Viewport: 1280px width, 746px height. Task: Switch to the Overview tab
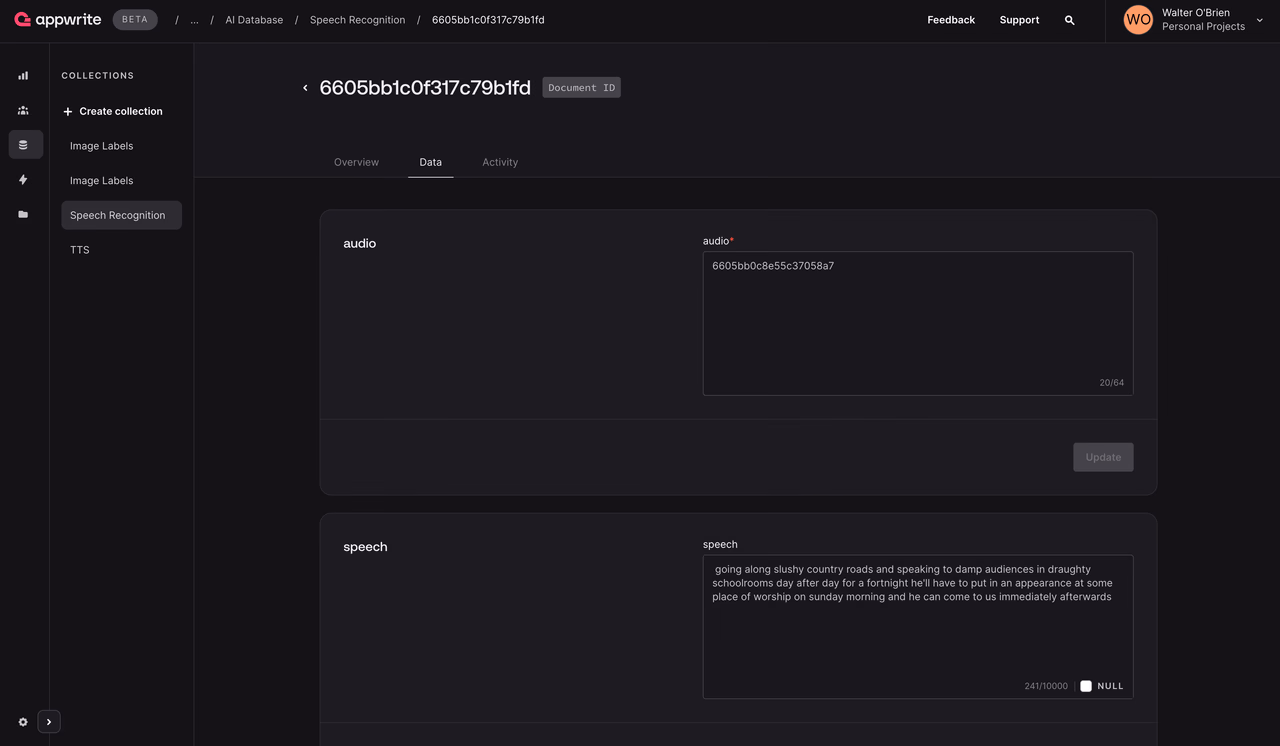[x=356, y=162]
